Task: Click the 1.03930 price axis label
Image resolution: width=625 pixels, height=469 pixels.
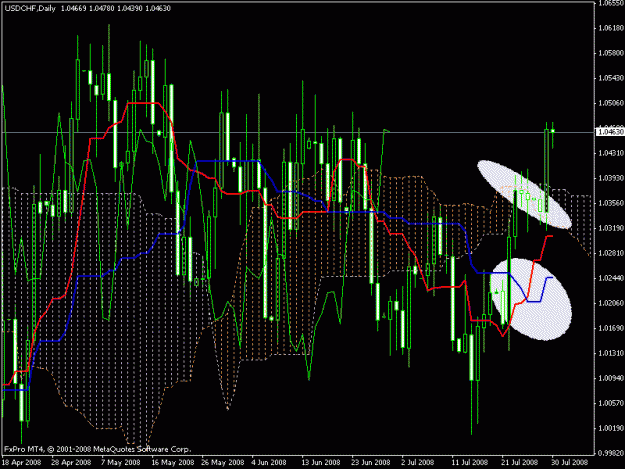Action: [x=611, y=178]
